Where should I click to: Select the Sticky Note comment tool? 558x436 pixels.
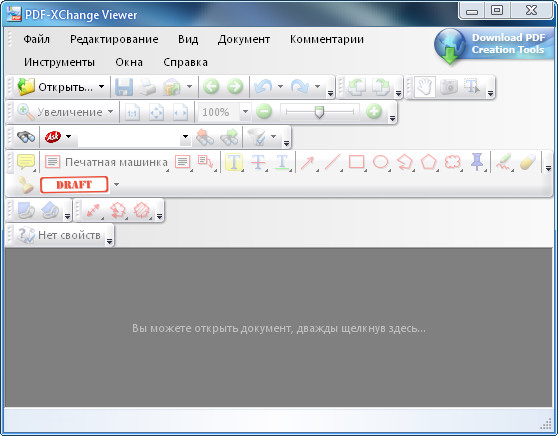click(26, 162)
